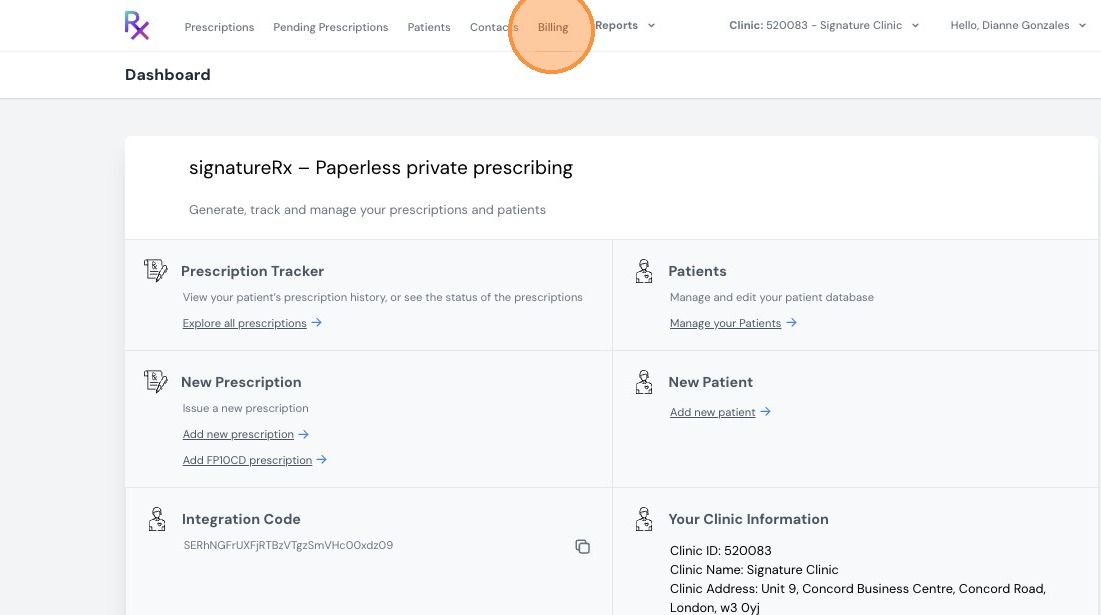This screenshot has width=1101, height=615.
Task: Select Patients in the navigation bar
Action: 429,27
